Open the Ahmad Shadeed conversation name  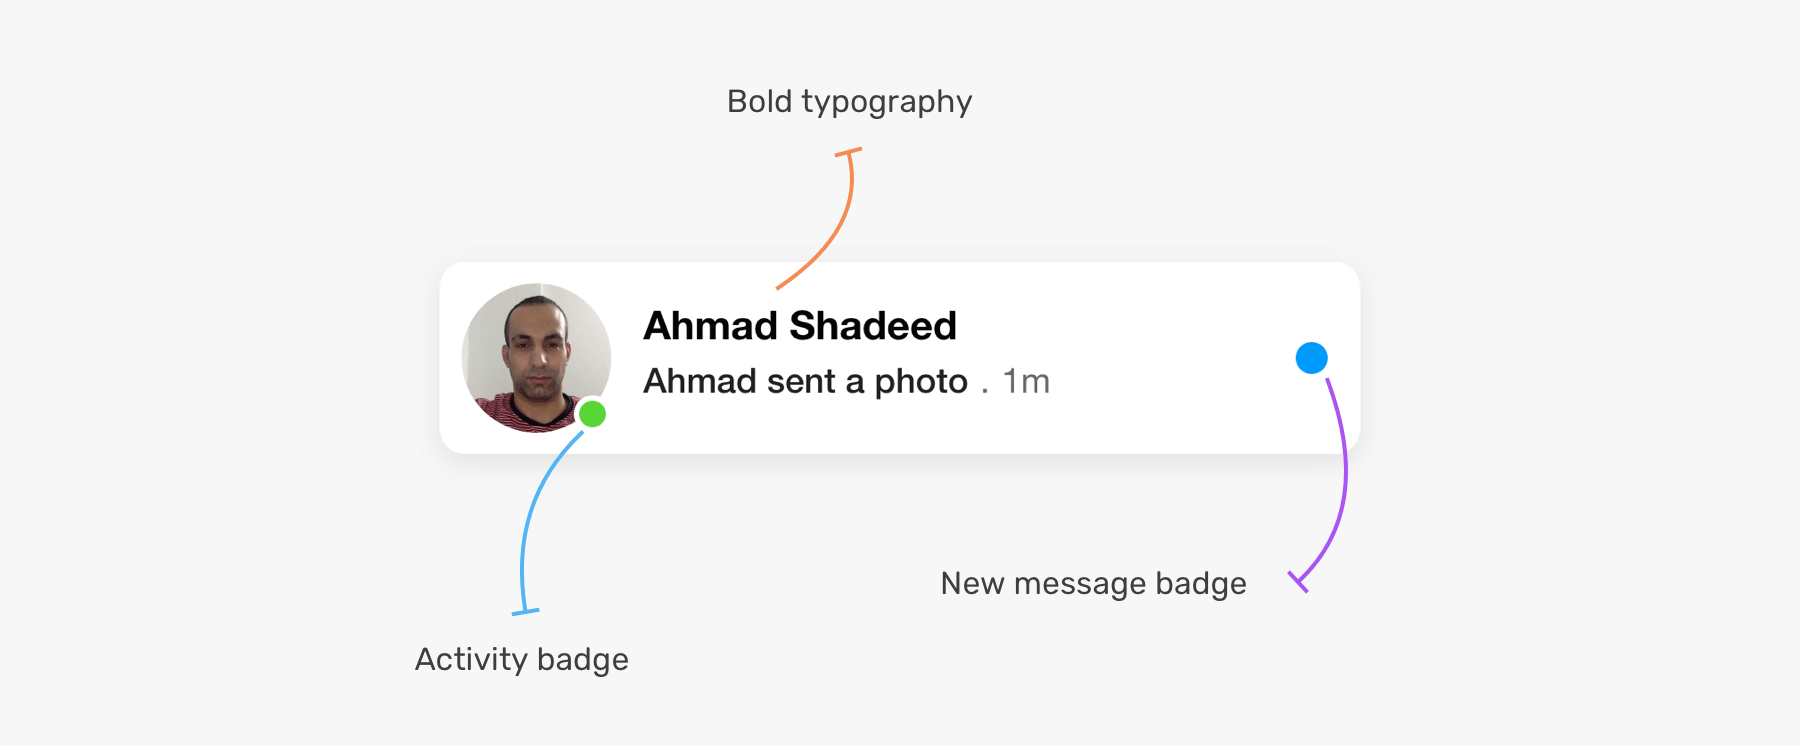[800, 326]
